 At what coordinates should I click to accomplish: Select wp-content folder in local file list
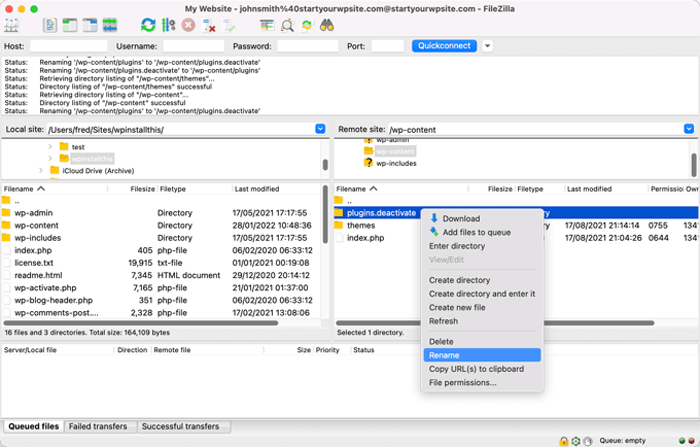37,225
